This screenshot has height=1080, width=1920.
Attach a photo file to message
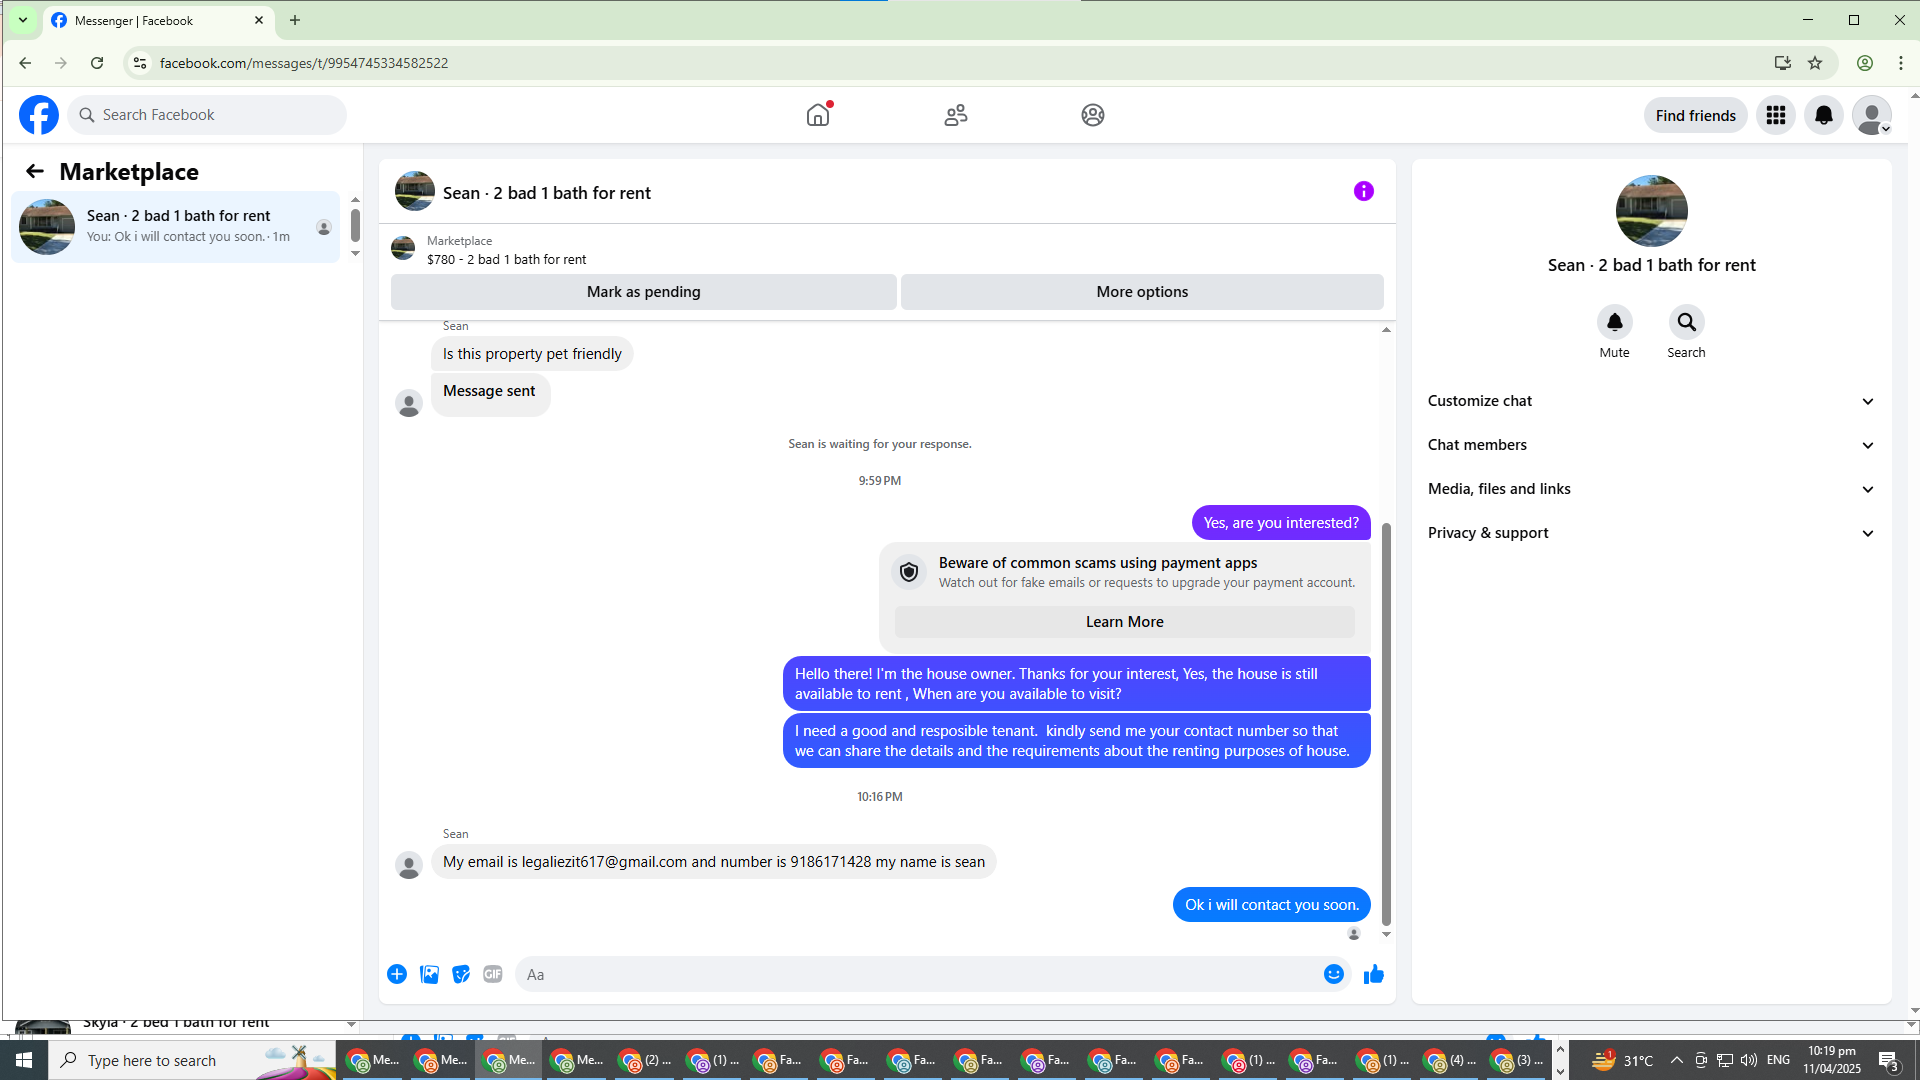click(x=429, y=974)
